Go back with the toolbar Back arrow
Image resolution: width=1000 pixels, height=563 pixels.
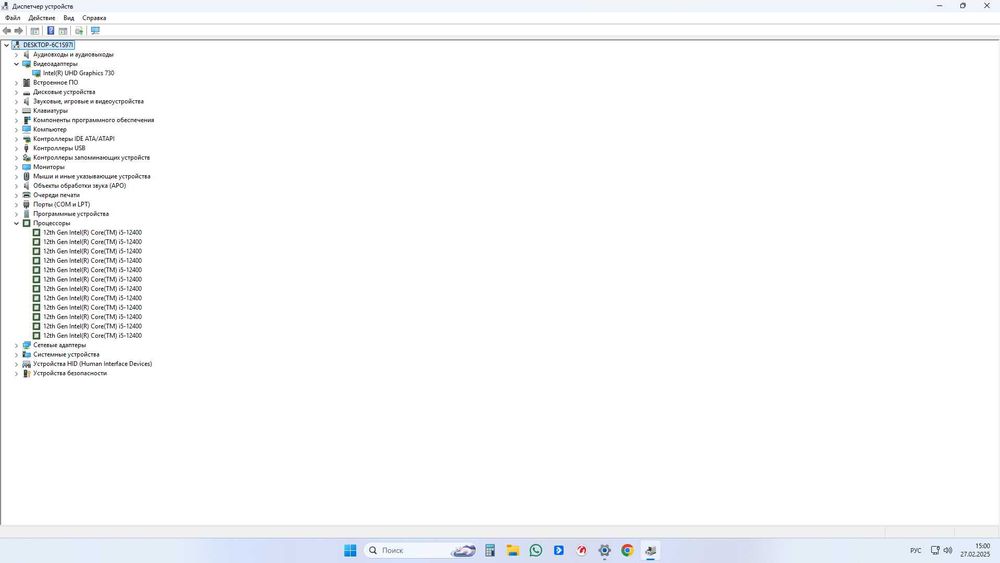click(6, 31)
